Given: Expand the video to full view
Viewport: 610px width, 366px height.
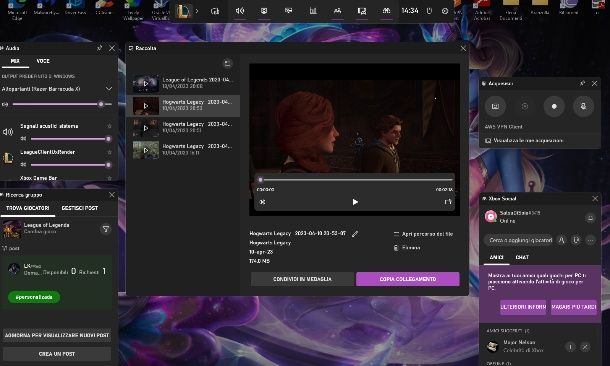Looking at the screenshot, I should coord(448,202).
